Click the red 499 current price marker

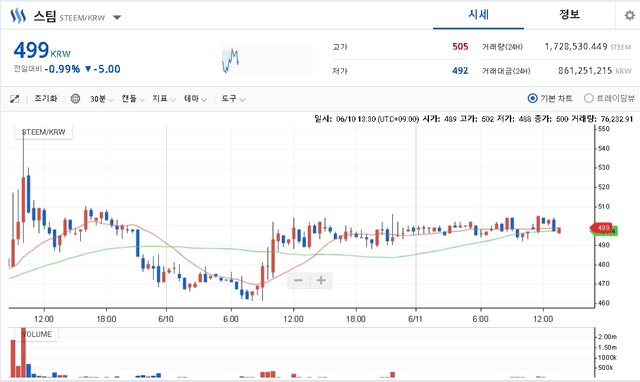[601, 228]
